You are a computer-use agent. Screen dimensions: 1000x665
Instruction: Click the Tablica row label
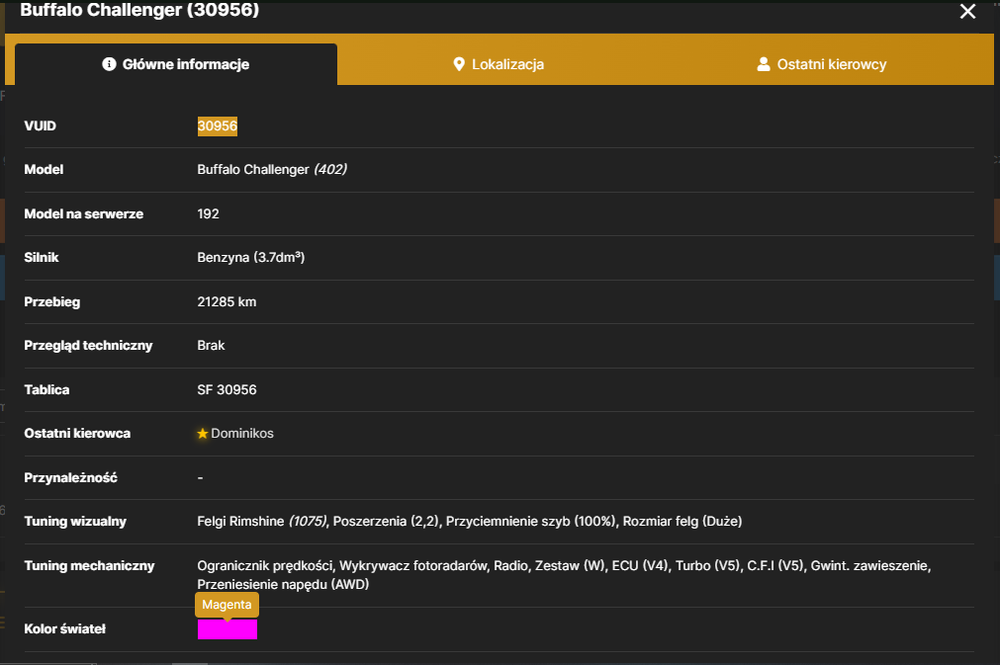47,390
